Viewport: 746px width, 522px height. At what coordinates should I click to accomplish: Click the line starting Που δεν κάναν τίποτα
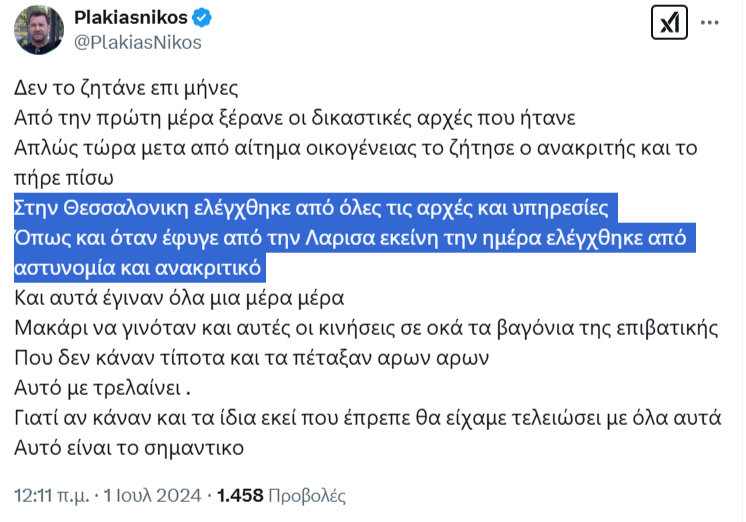pyautogui.click(x=251, y=358)
